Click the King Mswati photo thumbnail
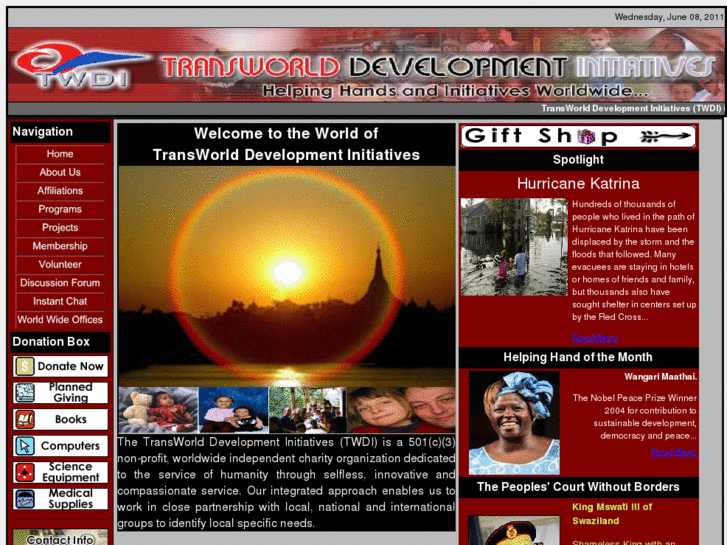Viewport: 727px width, 545px height. pyautogui.click(x=514, y=530)
